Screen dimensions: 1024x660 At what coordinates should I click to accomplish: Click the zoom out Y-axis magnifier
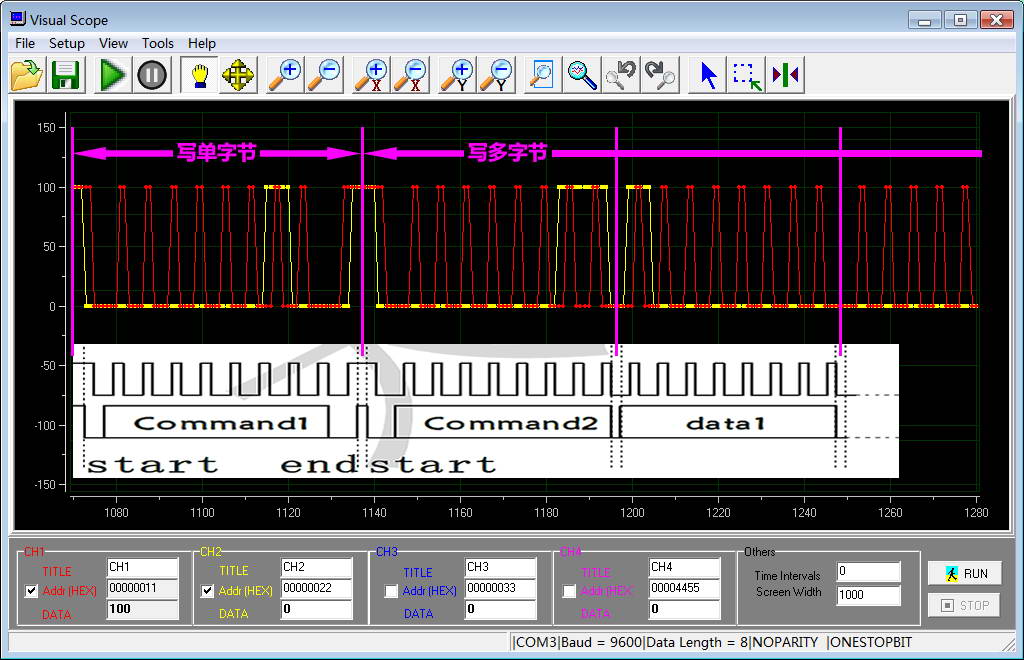497,75
